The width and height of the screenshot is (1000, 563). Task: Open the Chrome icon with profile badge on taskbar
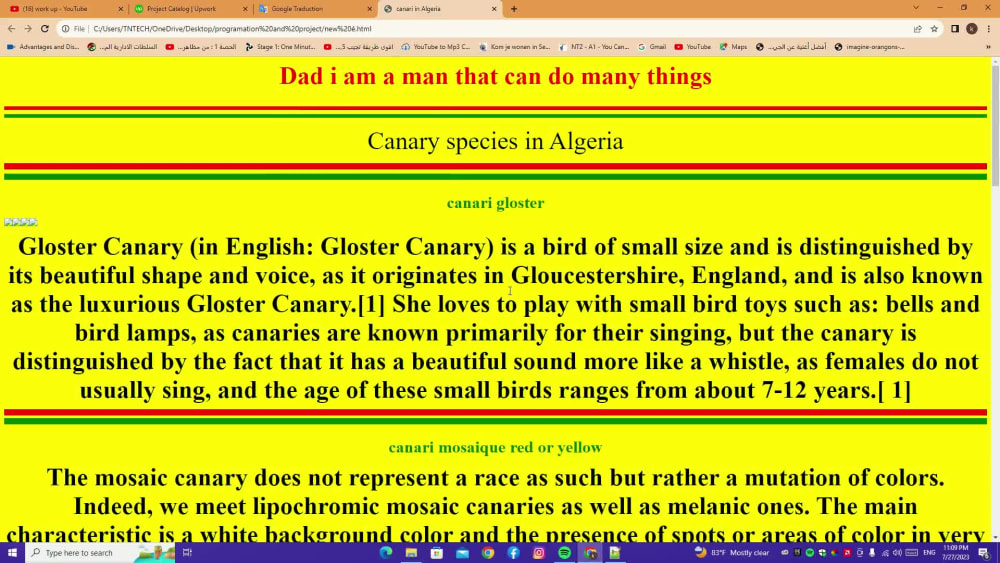[x=590, y=552]
